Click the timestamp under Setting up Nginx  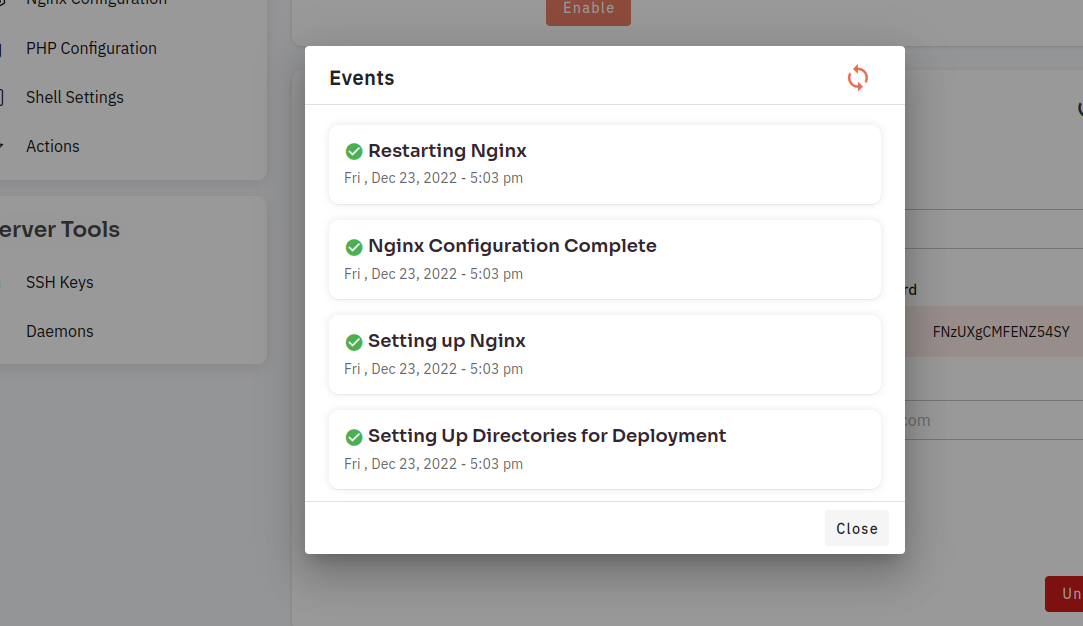(433, 369)
